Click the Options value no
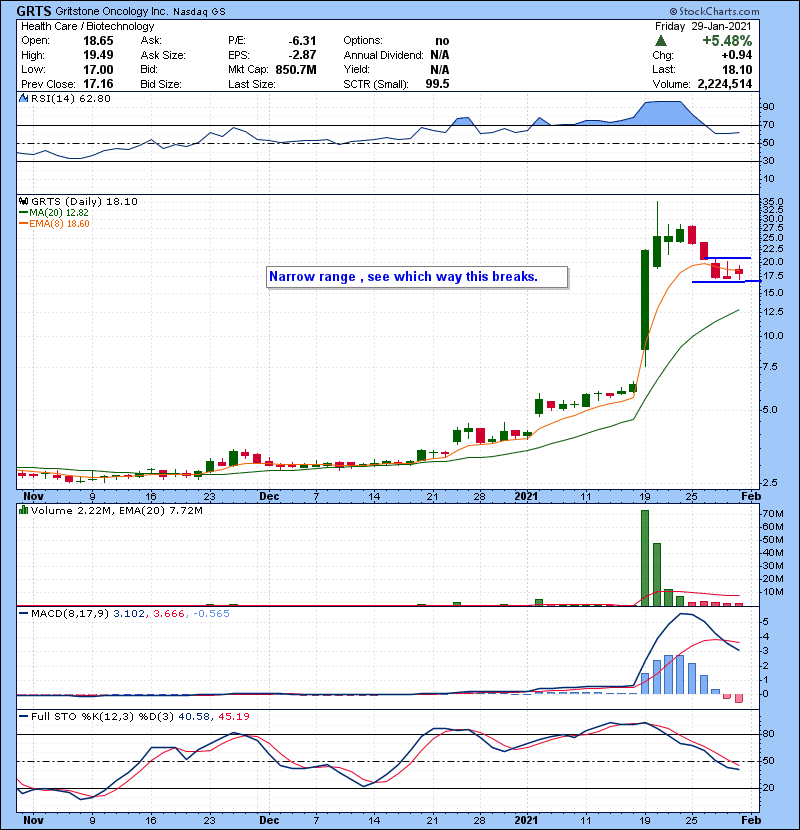 pyautogui.click(x=442, y=41)
